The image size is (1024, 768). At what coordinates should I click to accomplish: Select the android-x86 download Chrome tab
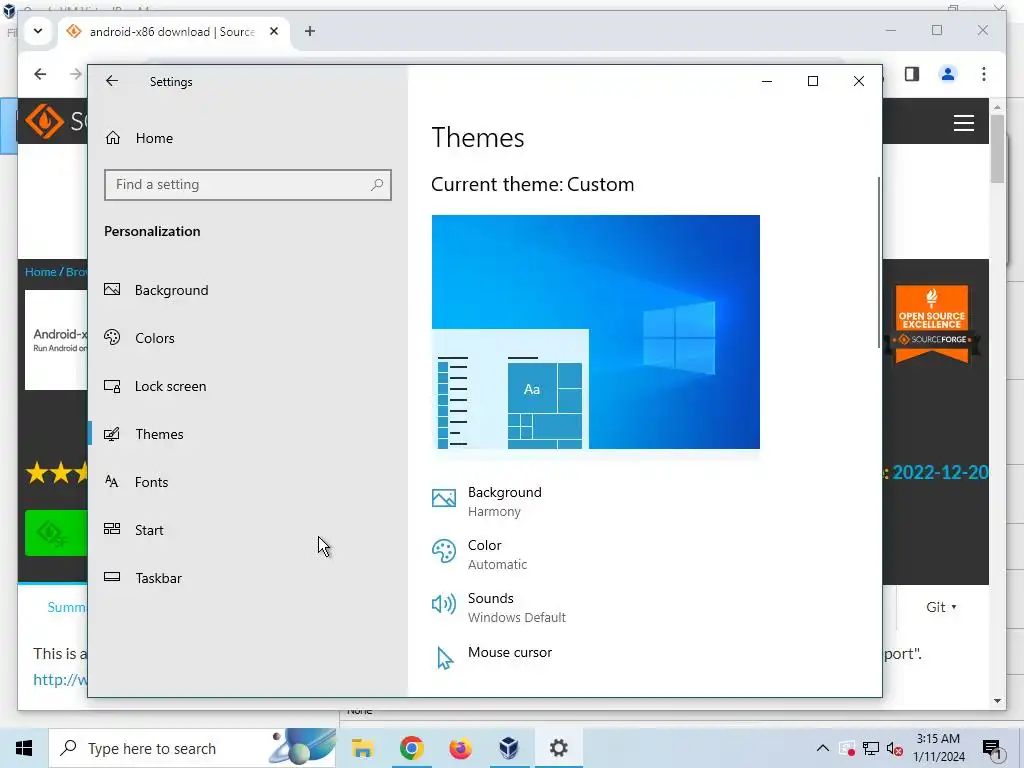(x=171, y=31)
